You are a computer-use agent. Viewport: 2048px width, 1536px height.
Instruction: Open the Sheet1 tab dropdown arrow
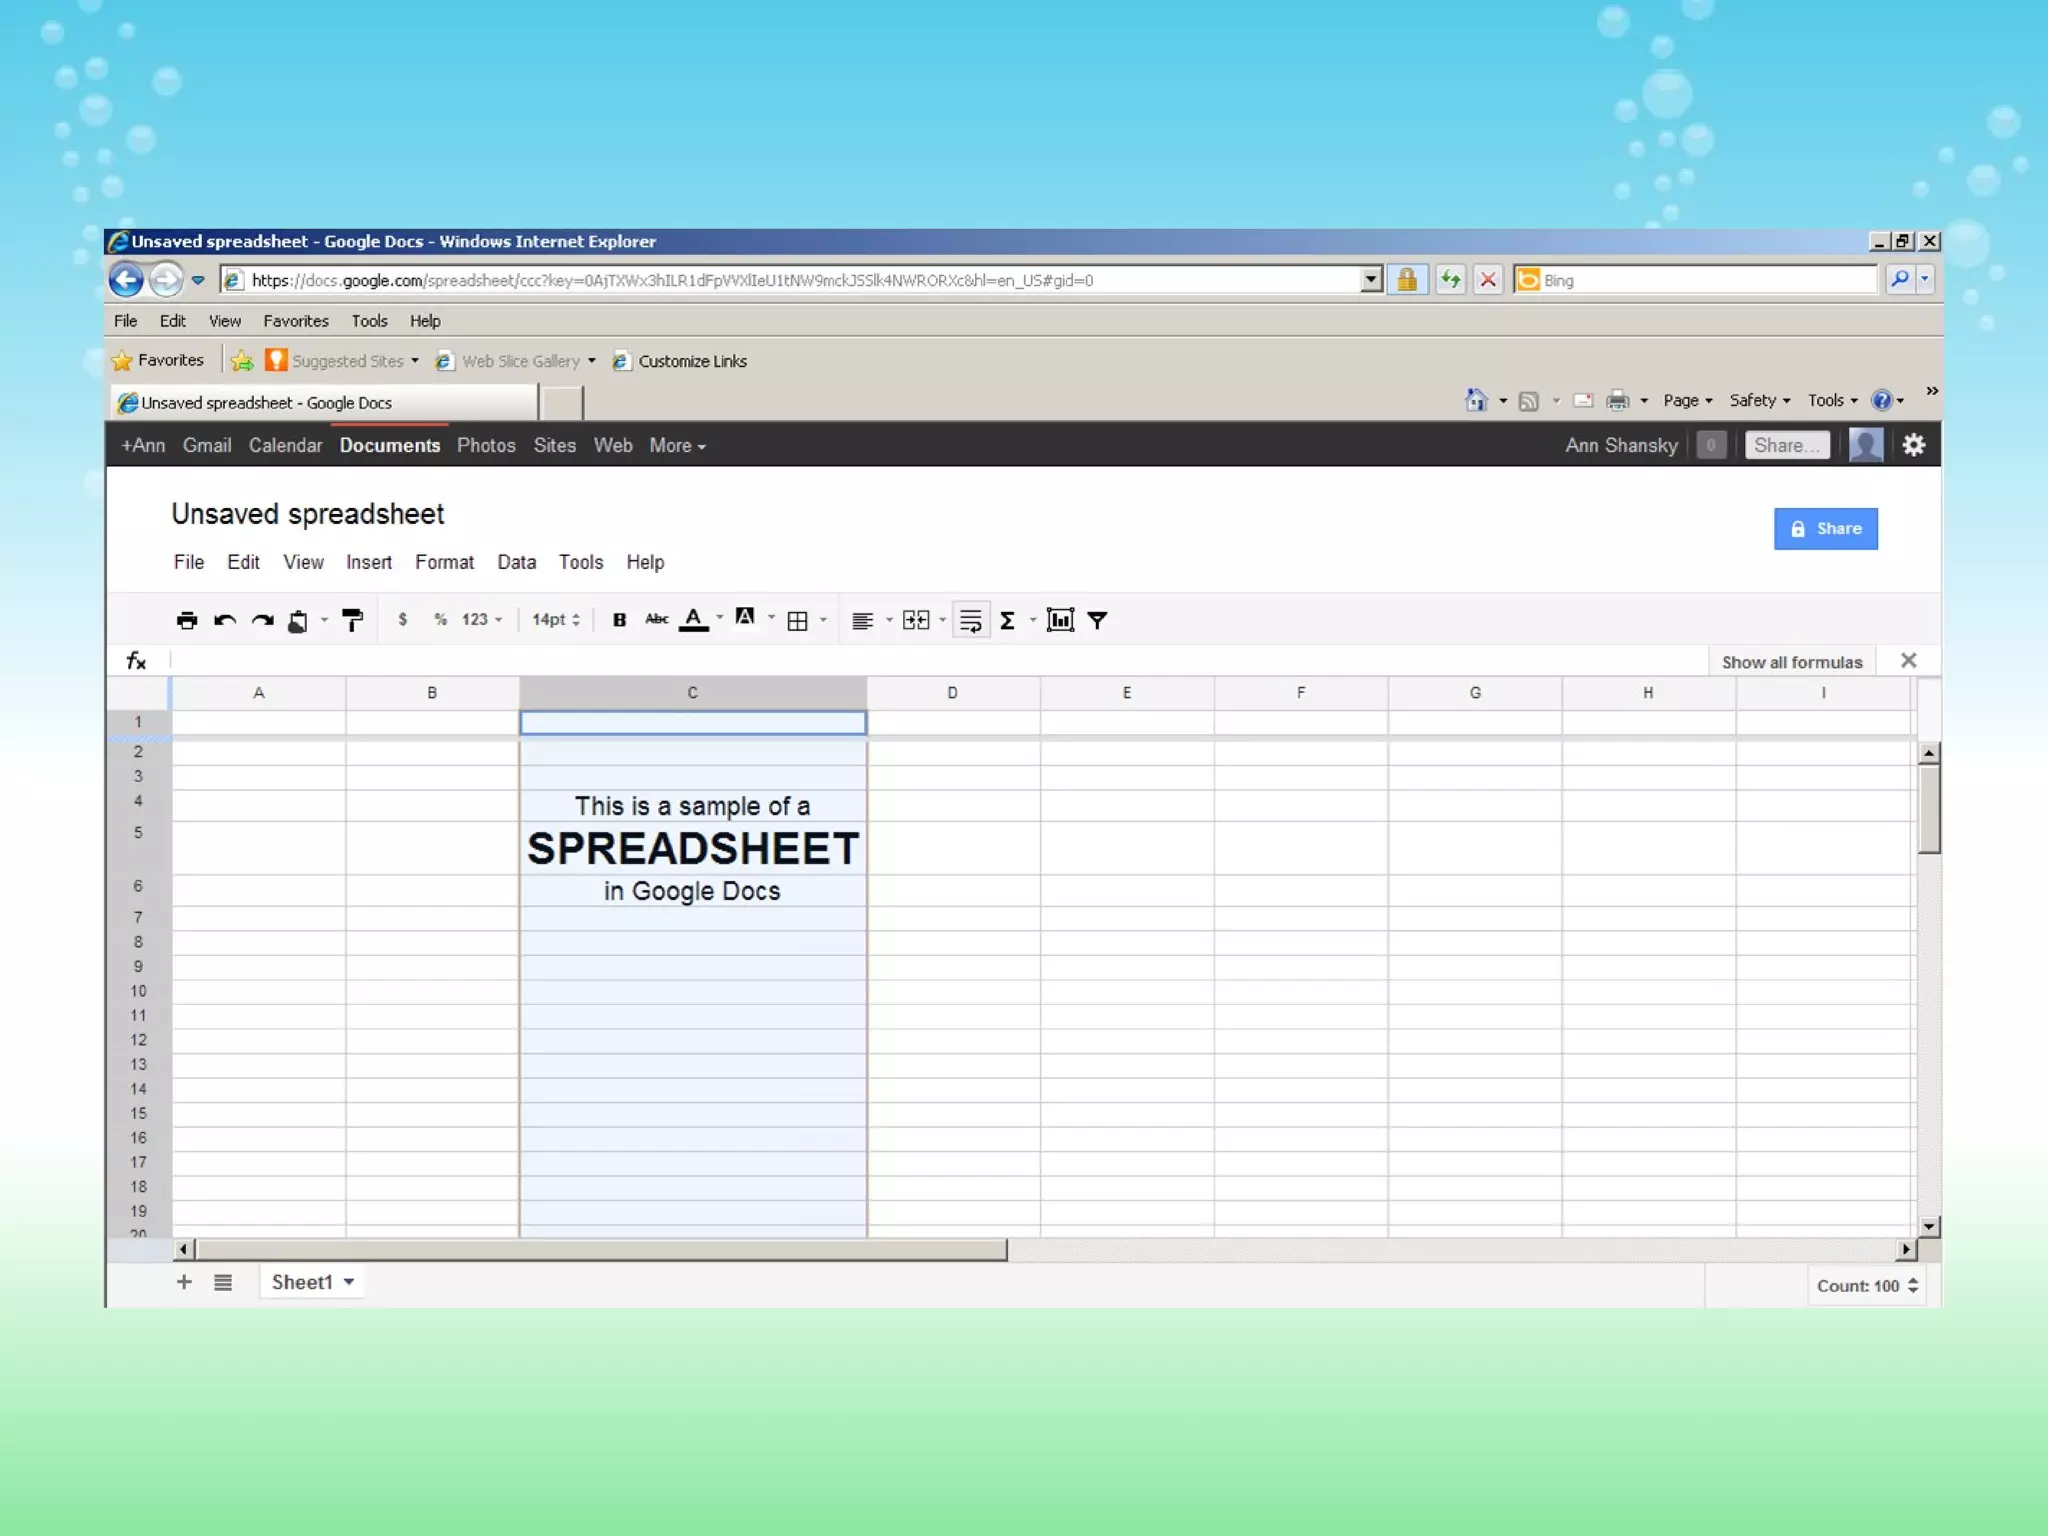349,1282
